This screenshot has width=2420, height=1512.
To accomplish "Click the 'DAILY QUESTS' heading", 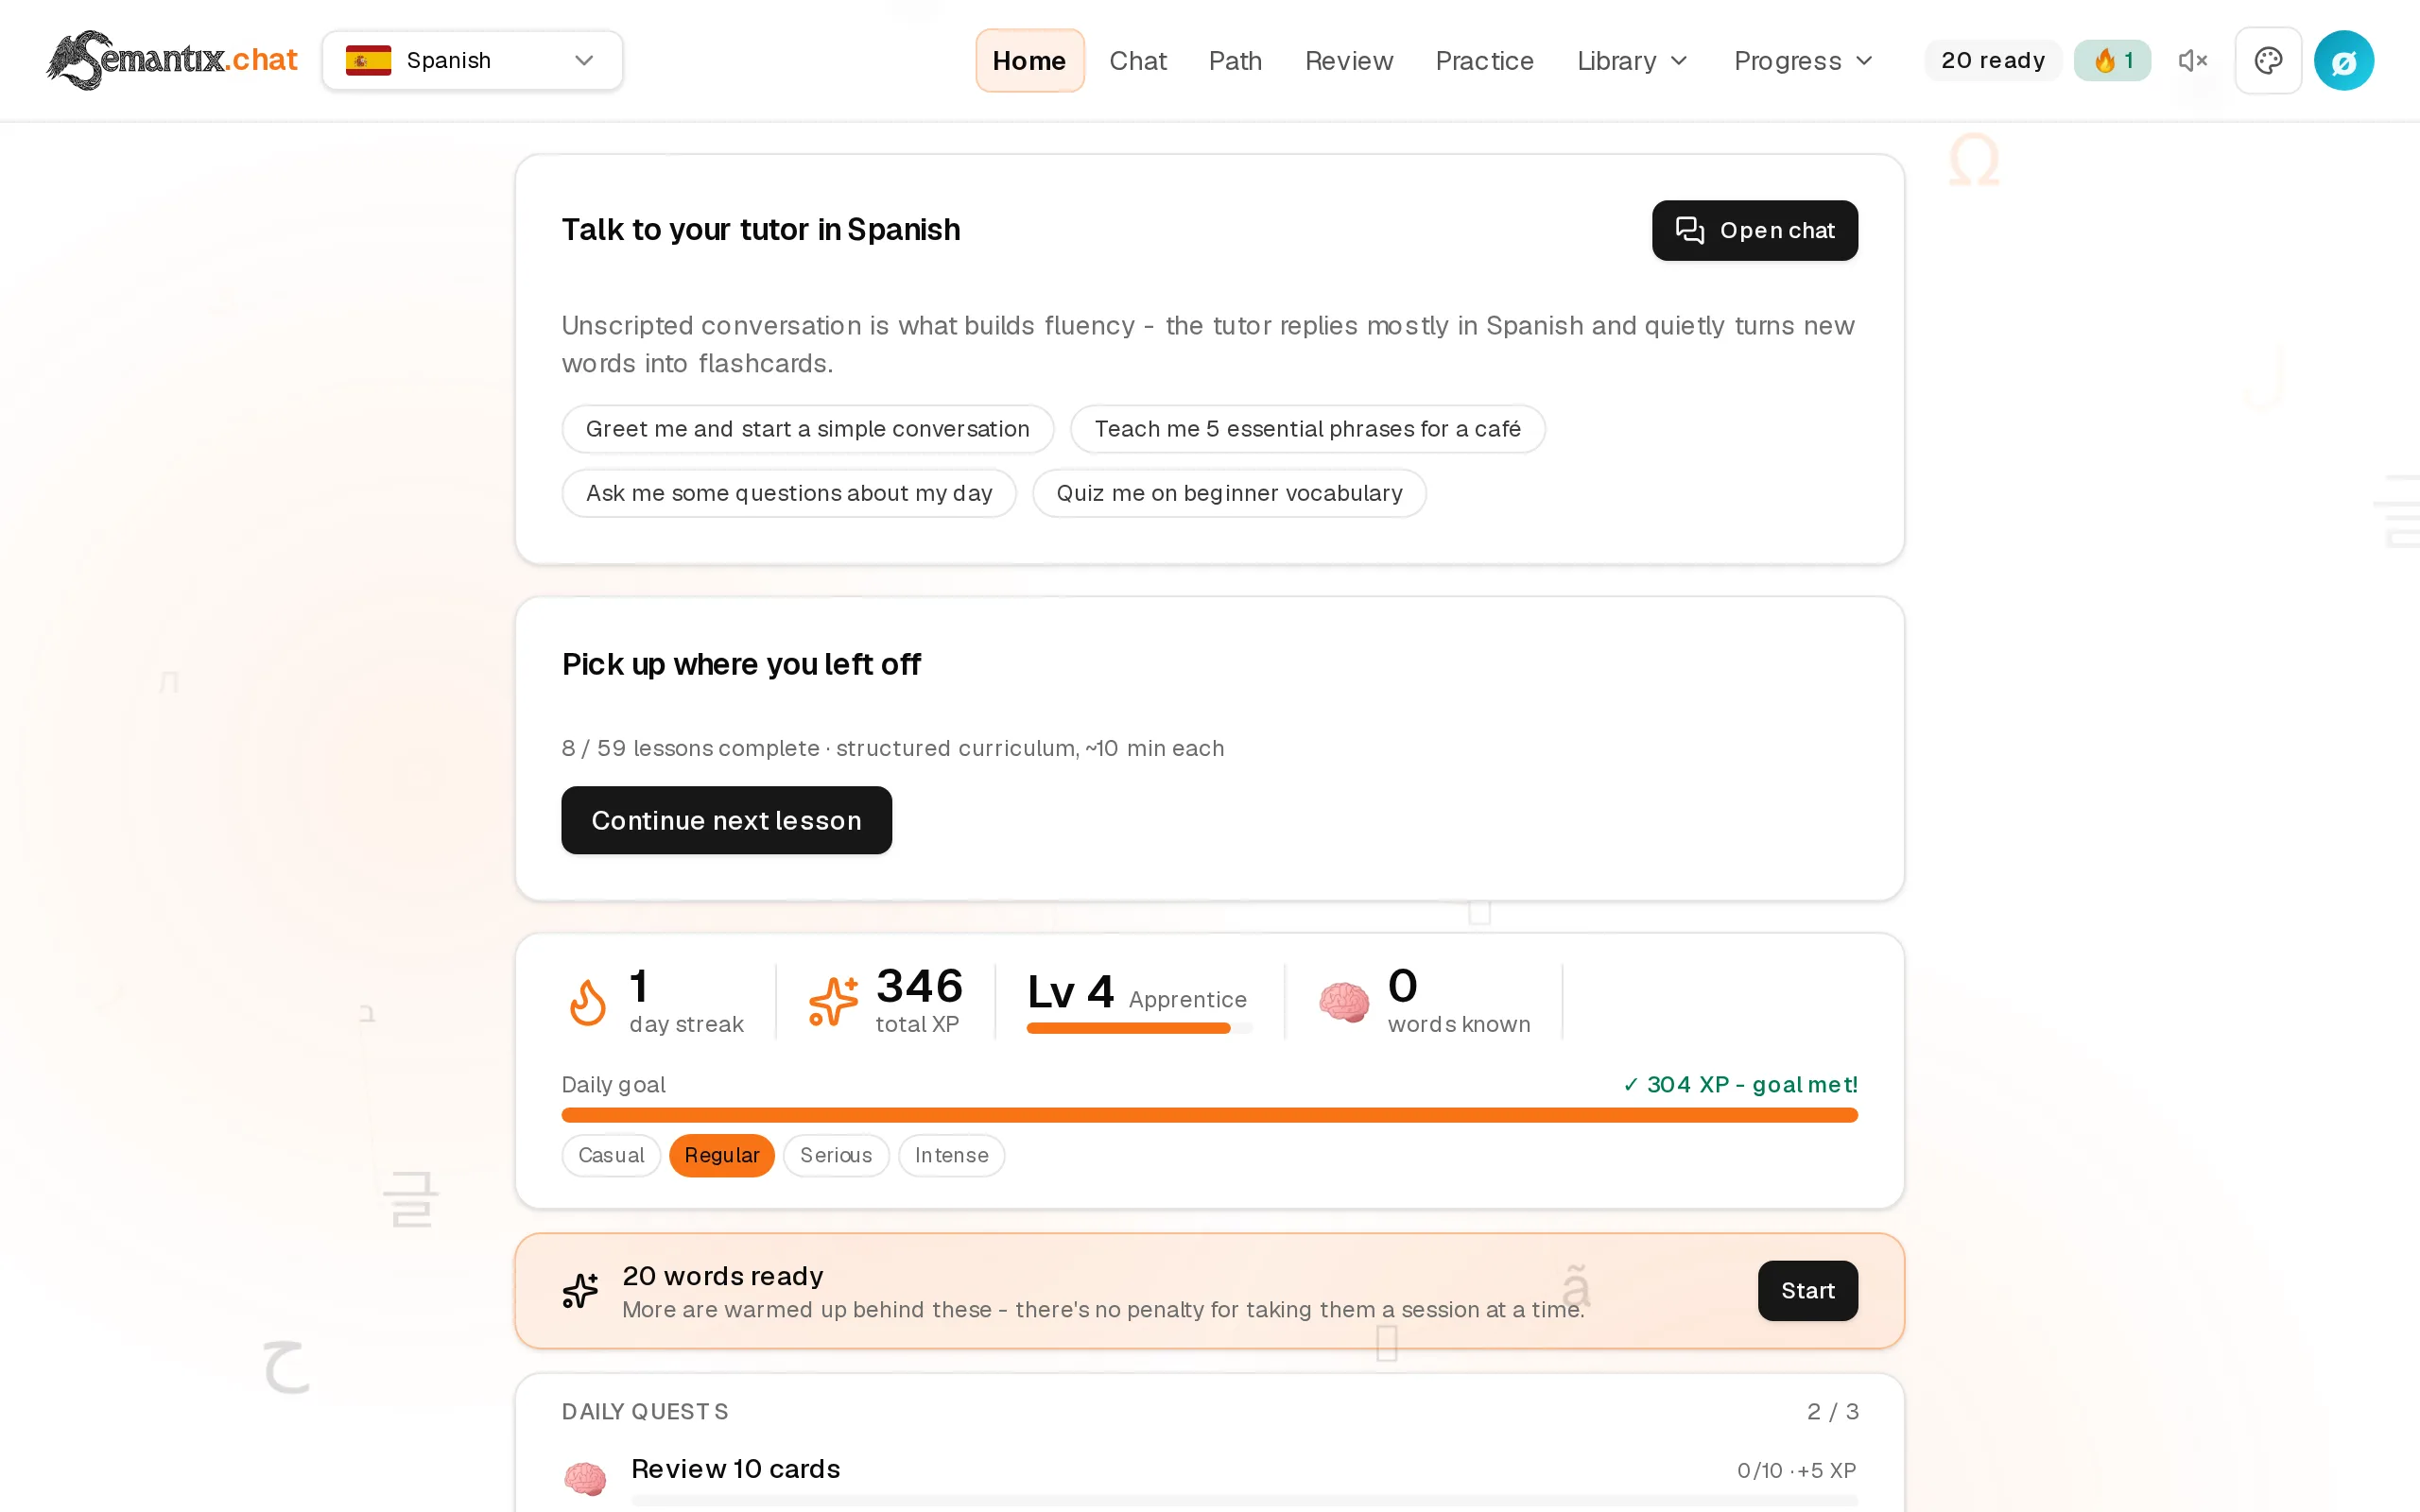I will point(645,1412).
